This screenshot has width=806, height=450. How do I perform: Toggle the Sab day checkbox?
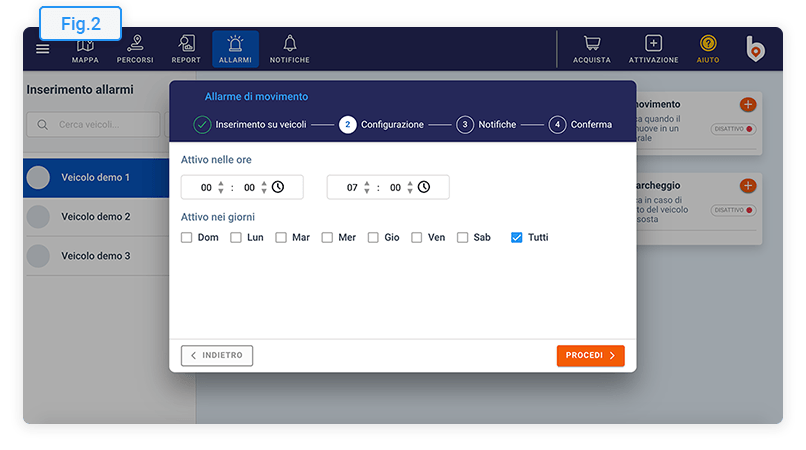point(463,238)
